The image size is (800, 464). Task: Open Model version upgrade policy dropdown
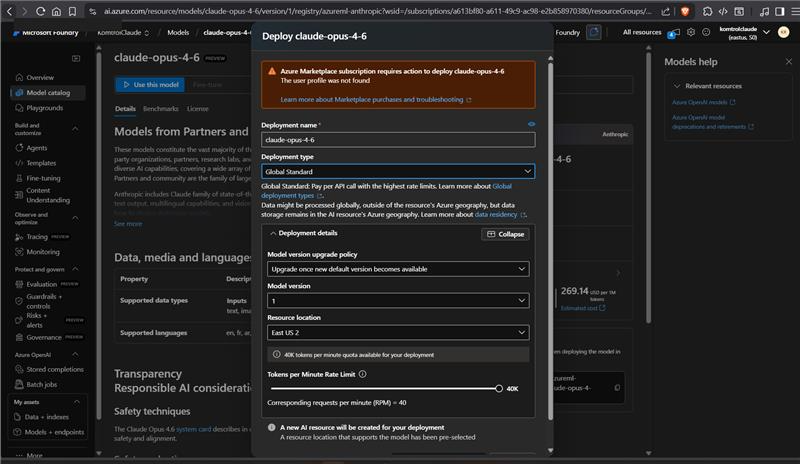point(398,269)
